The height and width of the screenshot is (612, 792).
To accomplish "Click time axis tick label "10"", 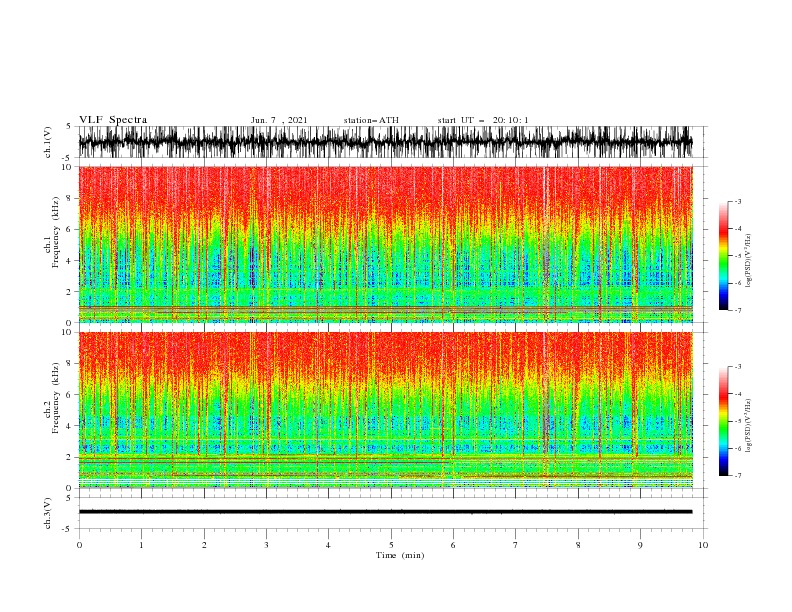I will click(703, 545).
